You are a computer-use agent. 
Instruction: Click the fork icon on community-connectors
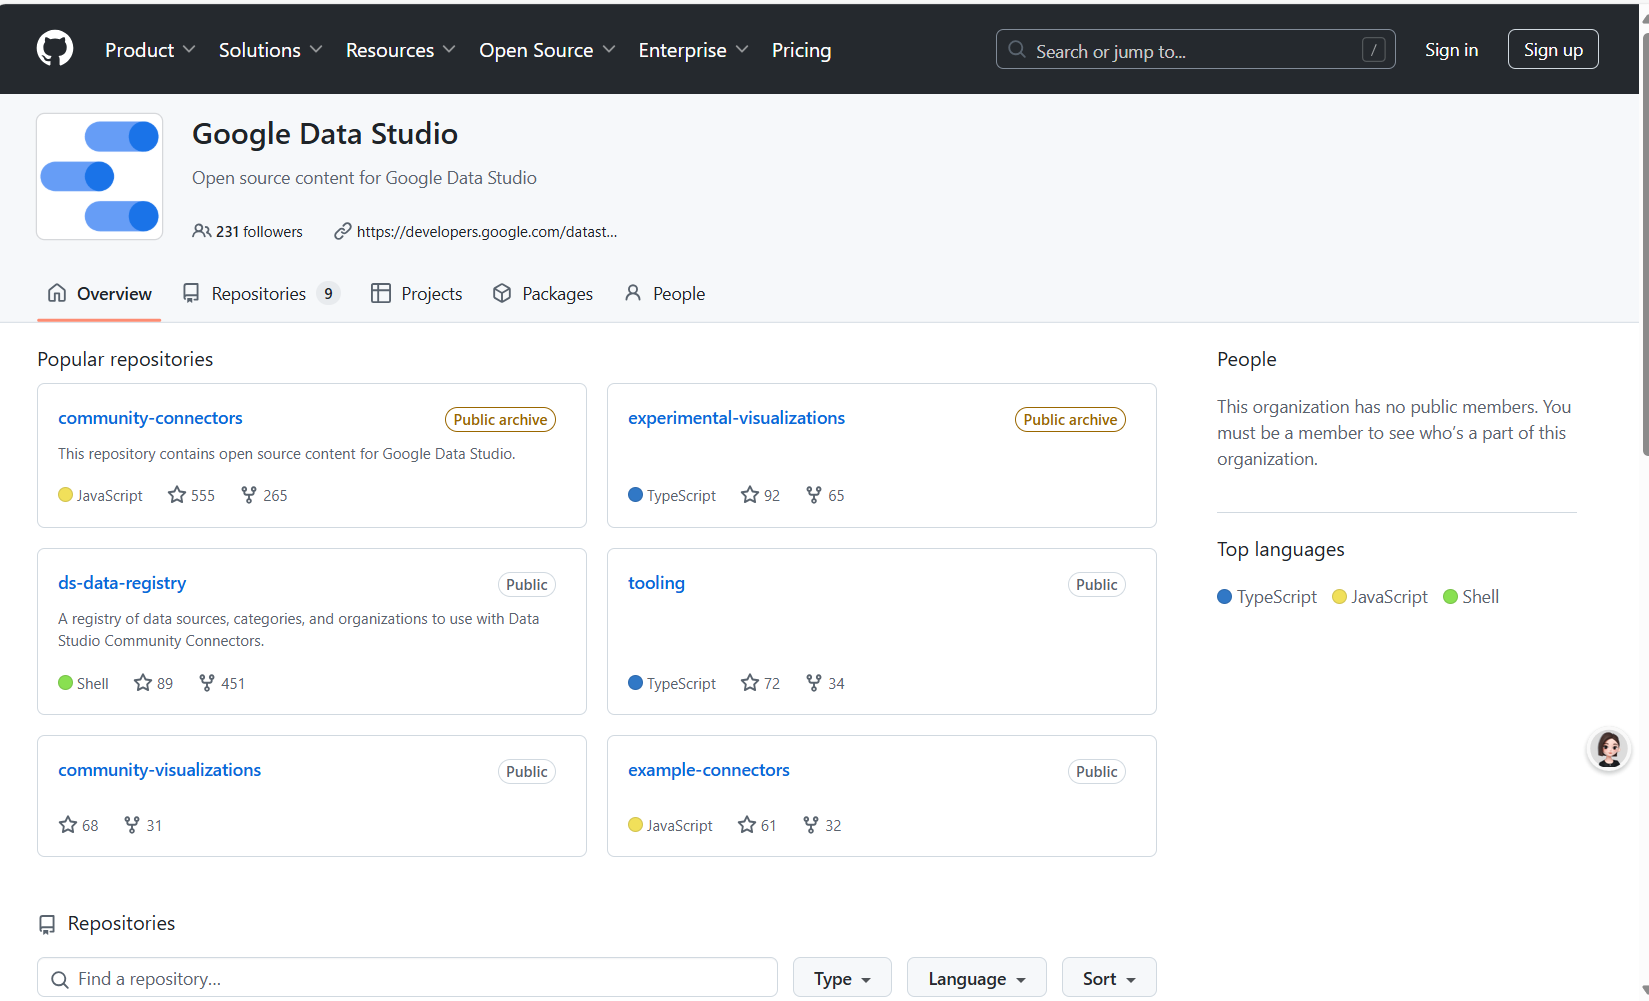249,495
